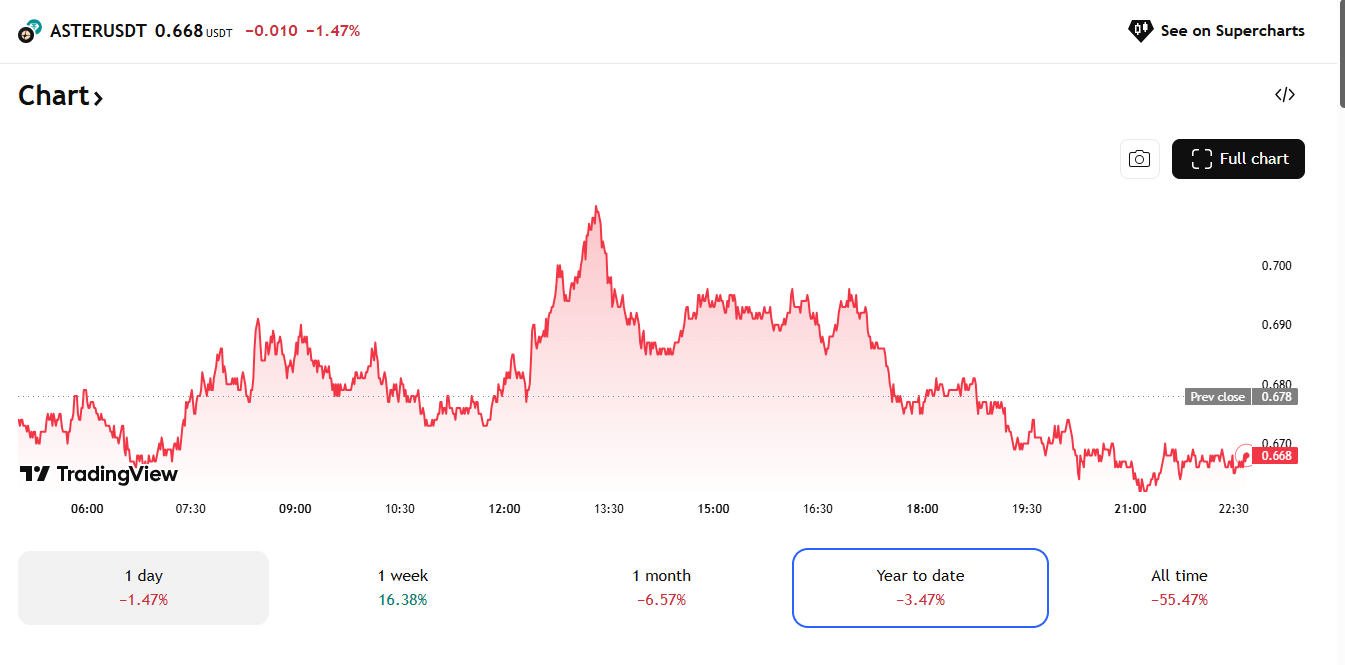Click the Prev close price label

[1217, 397]
